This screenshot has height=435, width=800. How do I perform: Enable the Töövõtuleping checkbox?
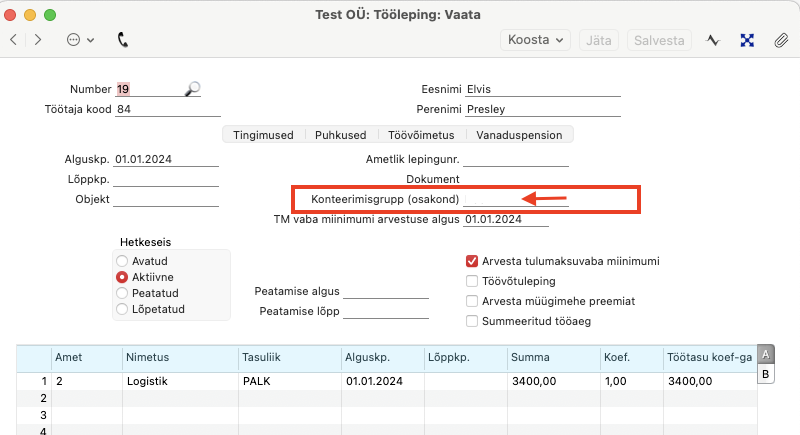[x=472, y=281]
